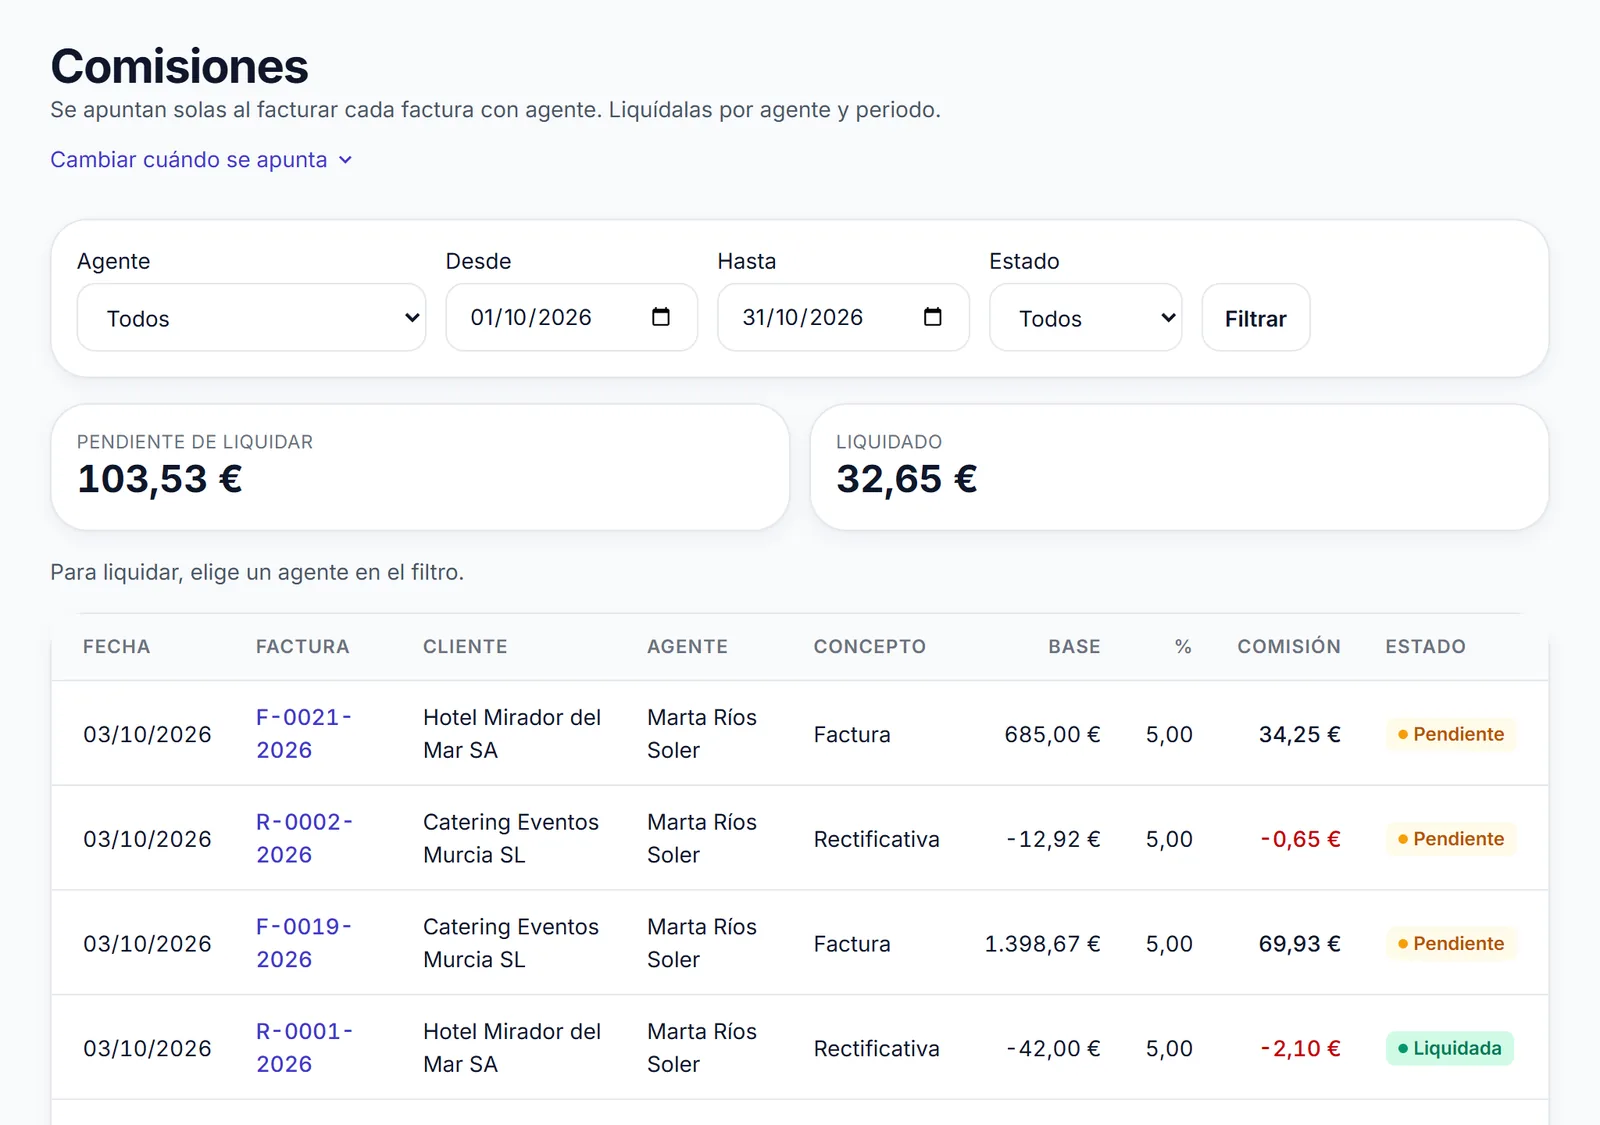Click base amount -12,92 €
1600x1125 pixels.
pos(1053,839)
